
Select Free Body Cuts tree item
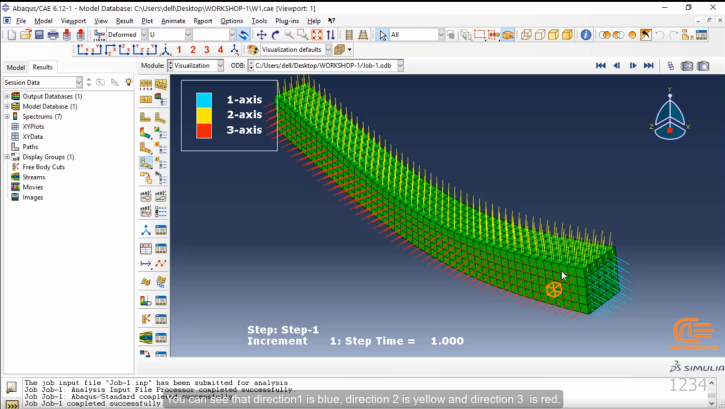[43, 167]
